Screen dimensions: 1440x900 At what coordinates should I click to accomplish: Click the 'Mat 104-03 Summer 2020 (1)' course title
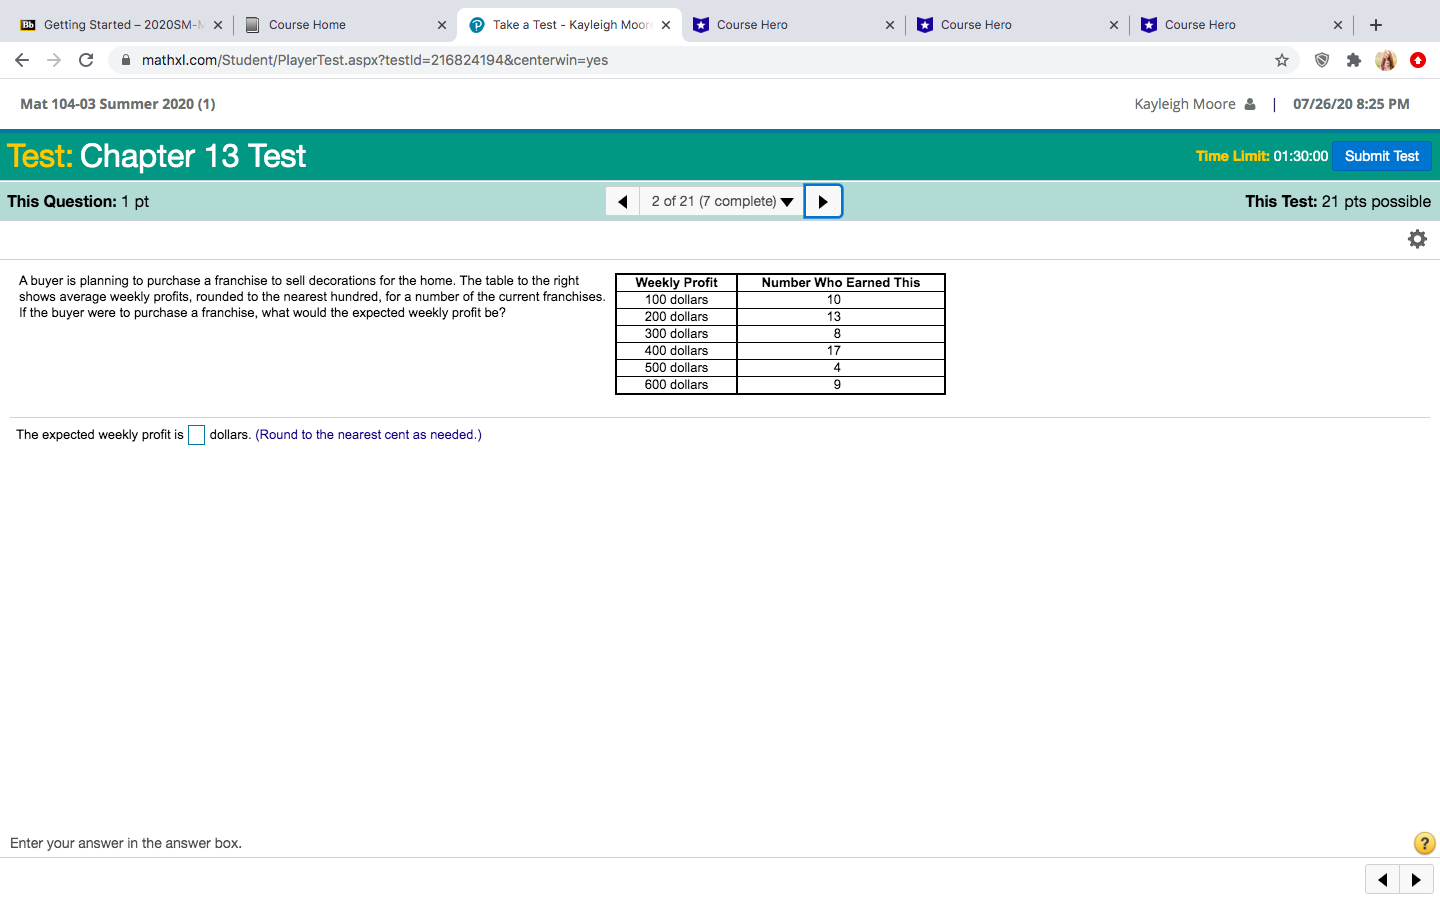[x=118, y=104]
